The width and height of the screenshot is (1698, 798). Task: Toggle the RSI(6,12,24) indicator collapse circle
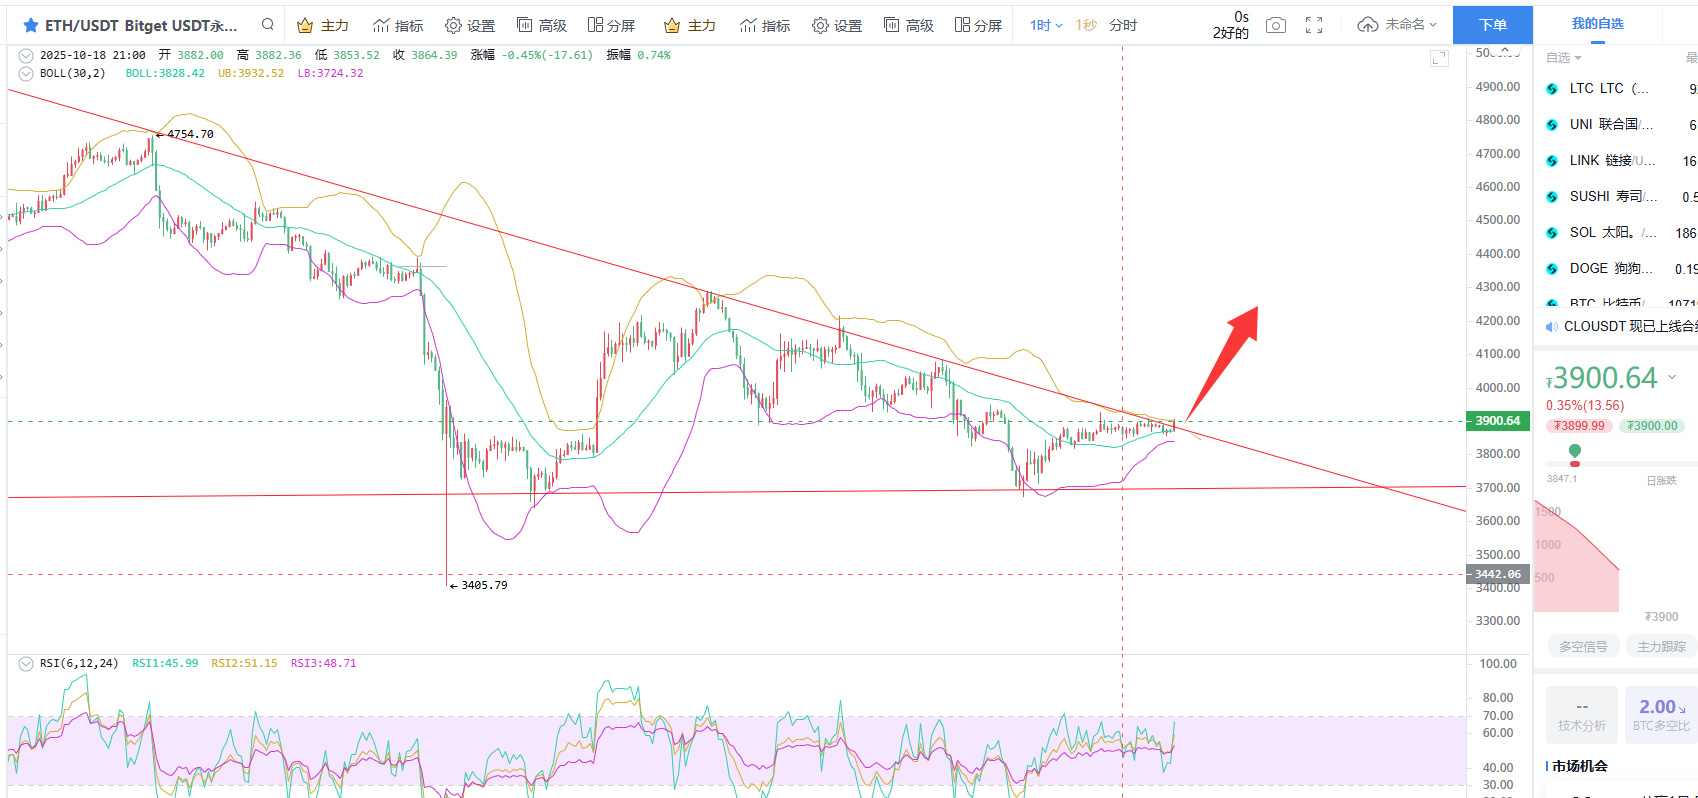point(26,664)
